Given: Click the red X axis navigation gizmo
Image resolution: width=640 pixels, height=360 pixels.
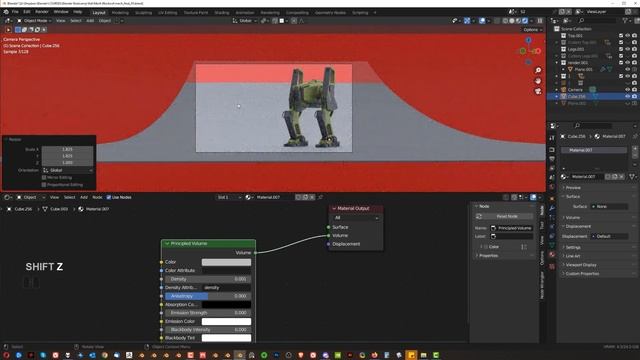Looking at the screenshot, I should click(x=538, y=51).
